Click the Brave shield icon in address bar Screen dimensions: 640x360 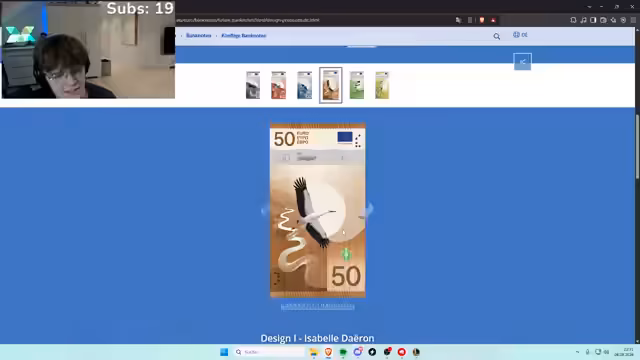482,20
